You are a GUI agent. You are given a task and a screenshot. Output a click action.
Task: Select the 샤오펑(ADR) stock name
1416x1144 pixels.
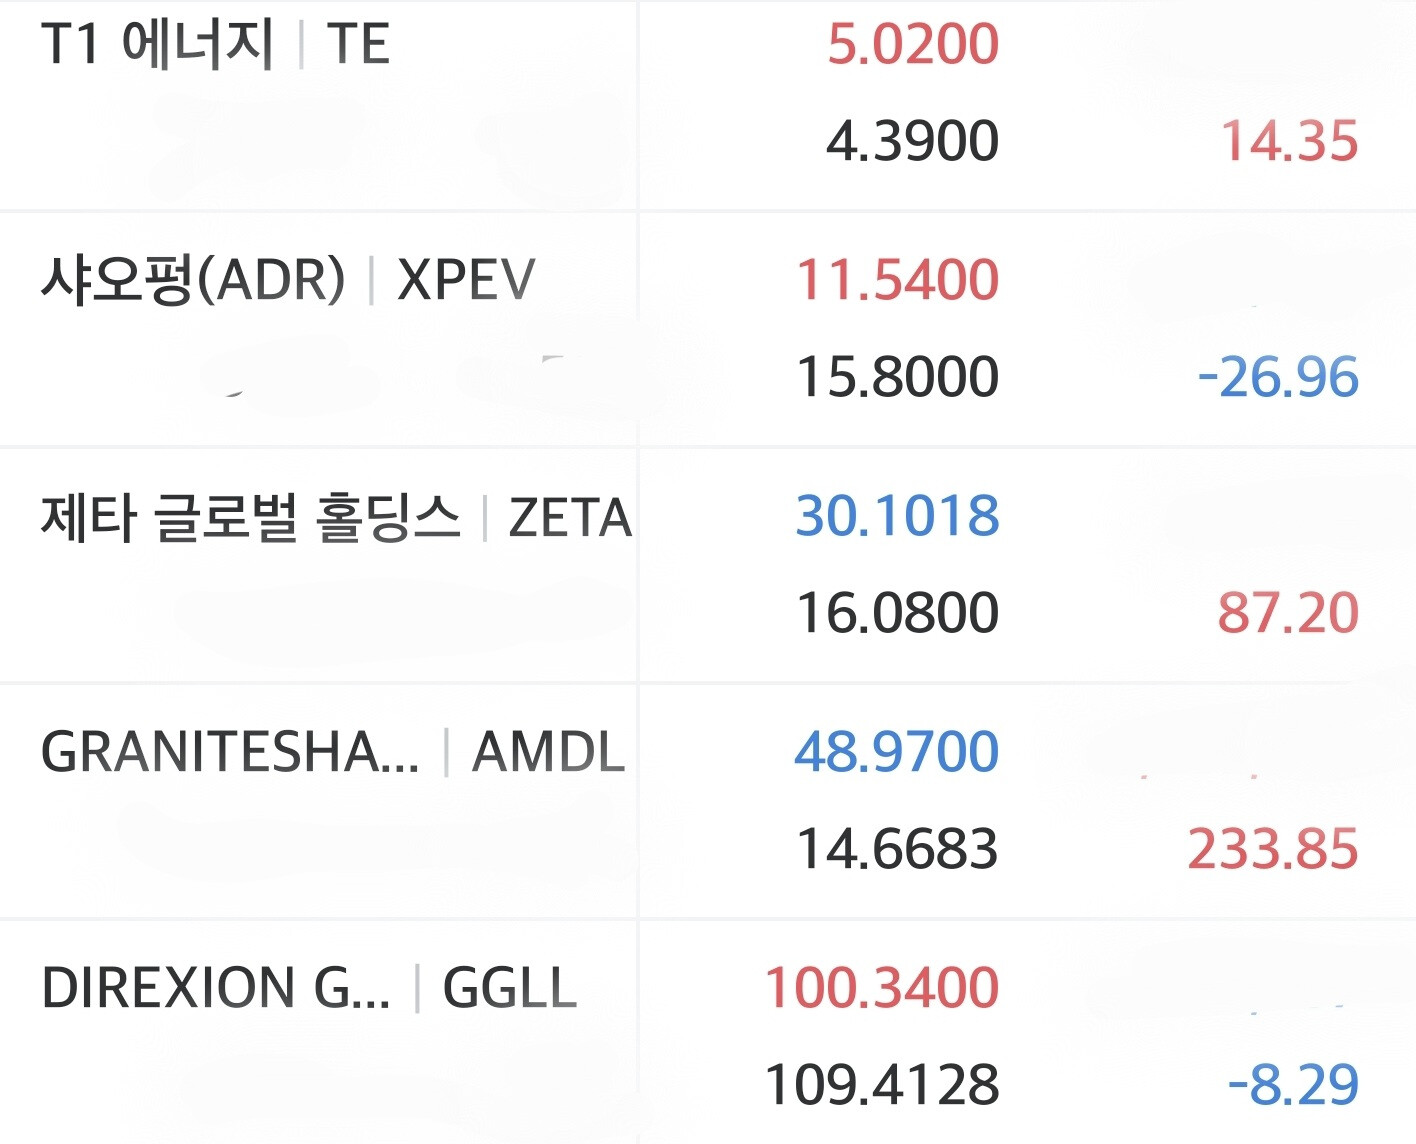193,279
